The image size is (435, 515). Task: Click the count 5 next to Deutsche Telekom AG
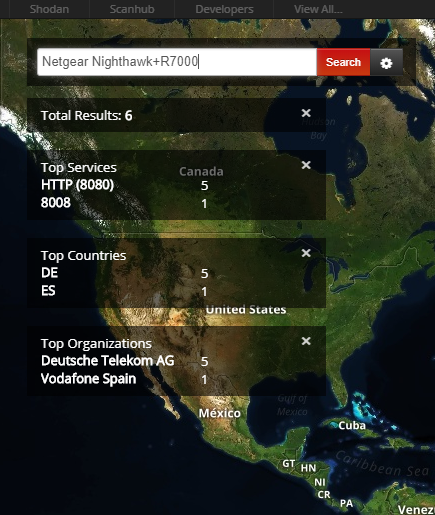click(204, 361)
